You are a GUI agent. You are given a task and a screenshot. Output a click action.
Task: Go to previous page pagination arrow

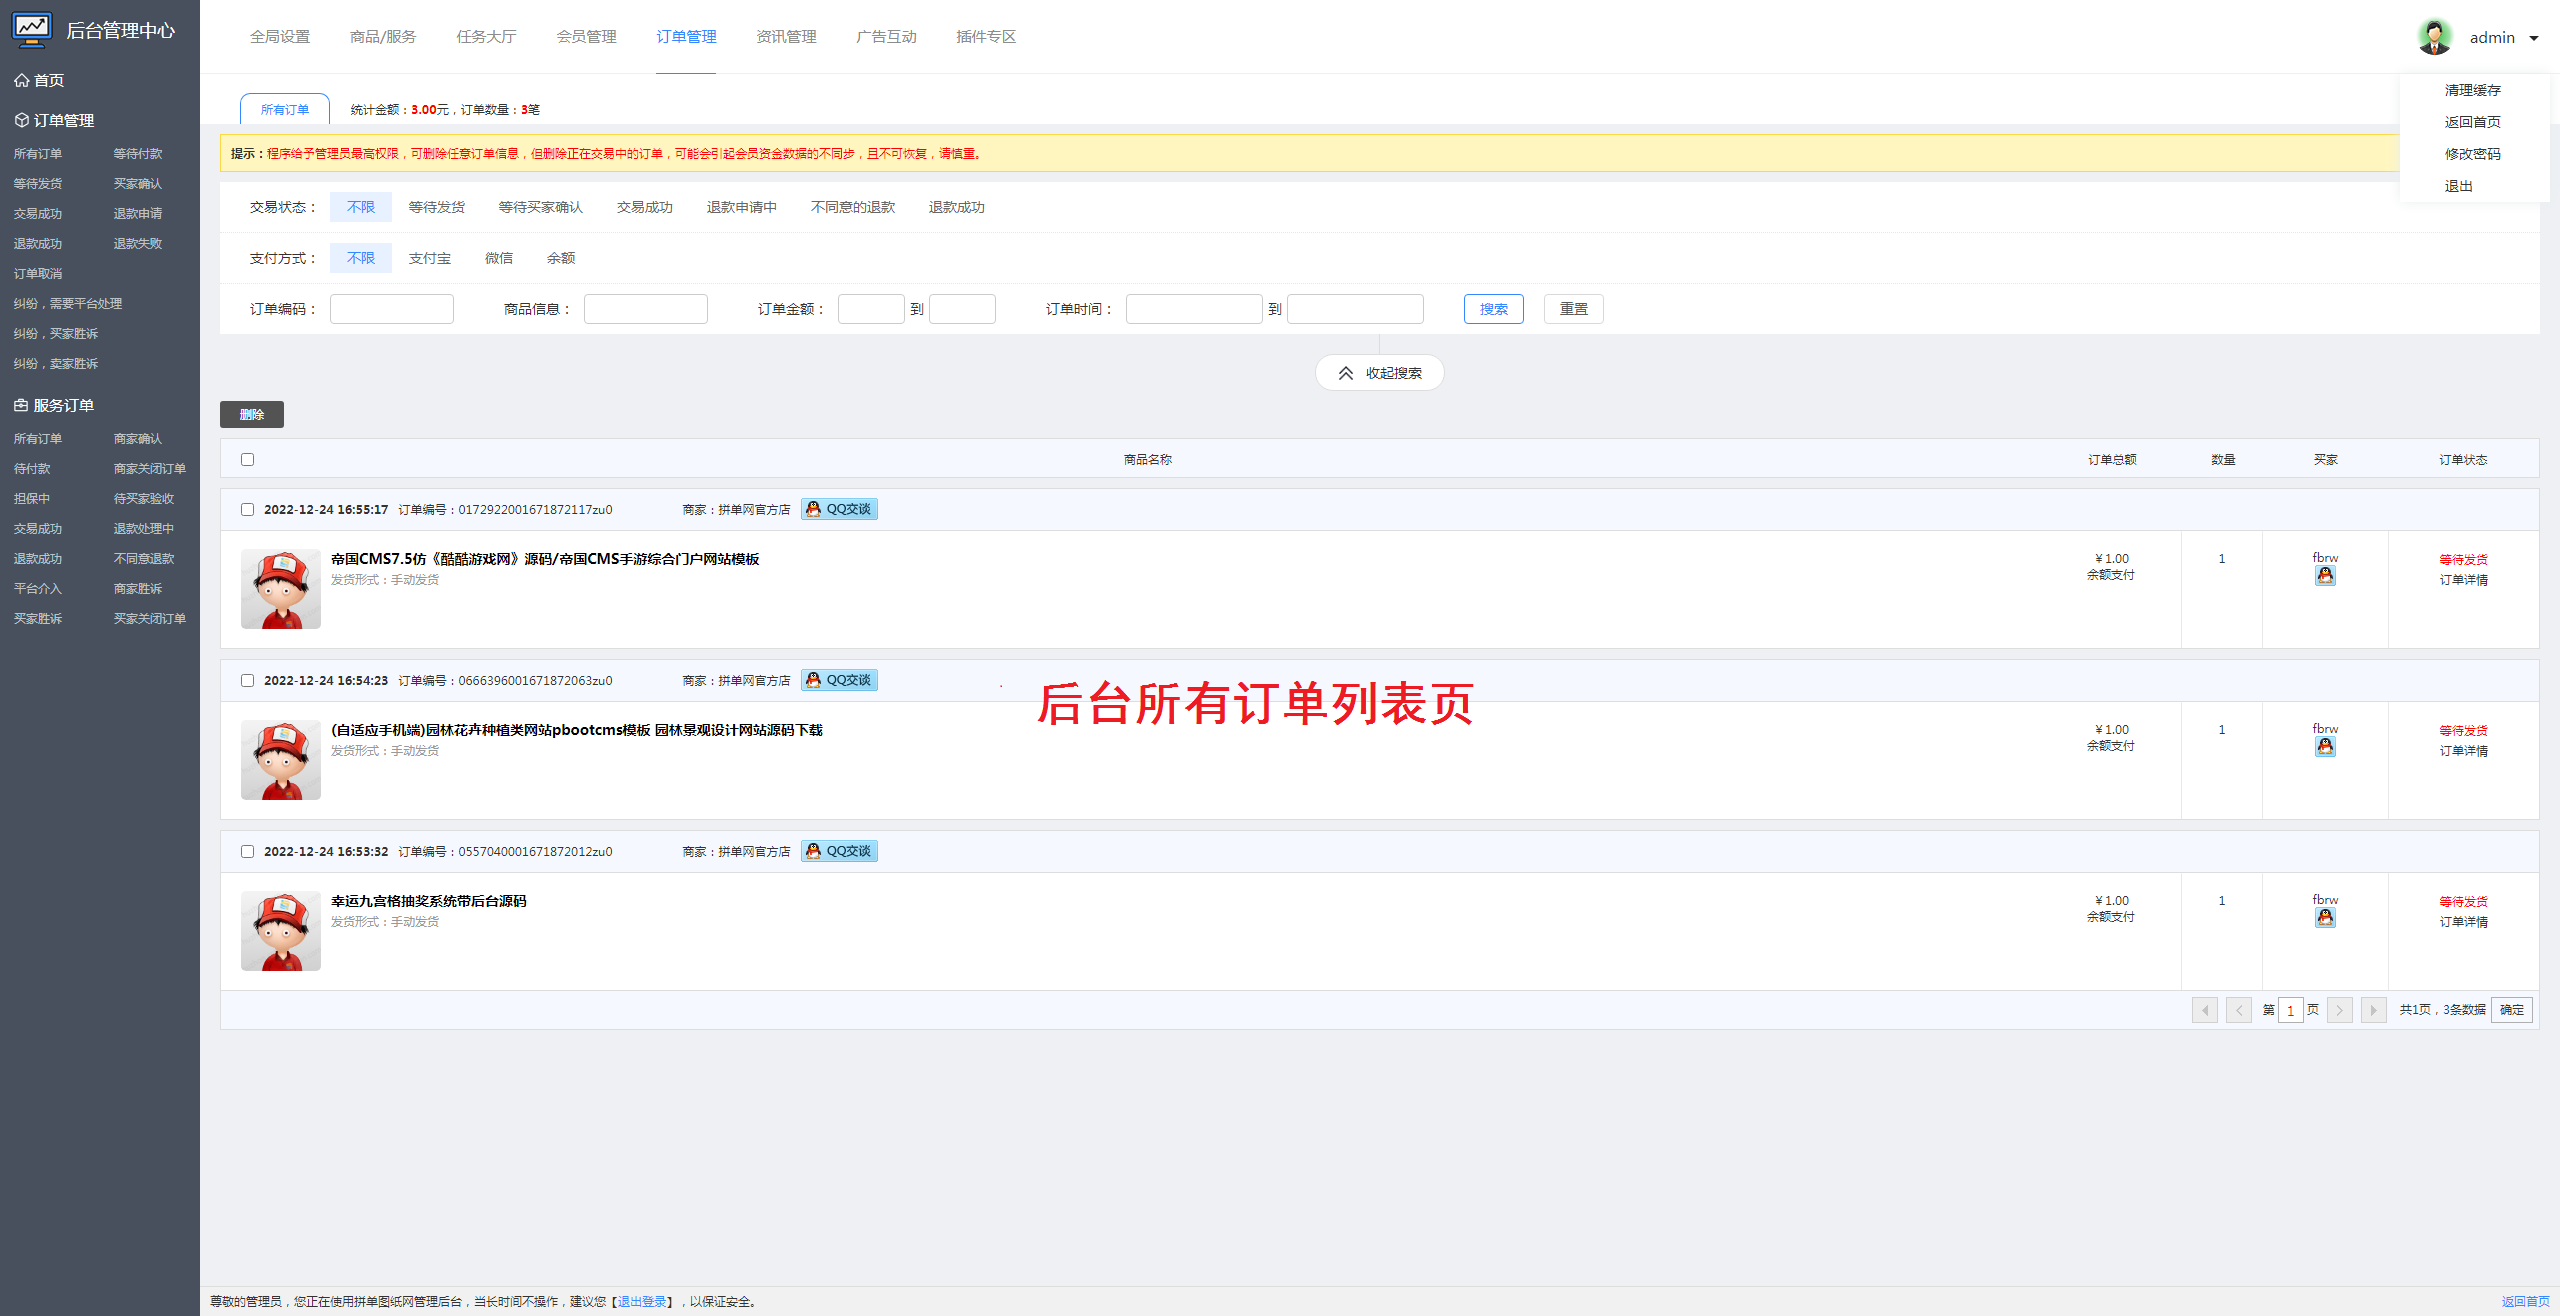2239,1010
